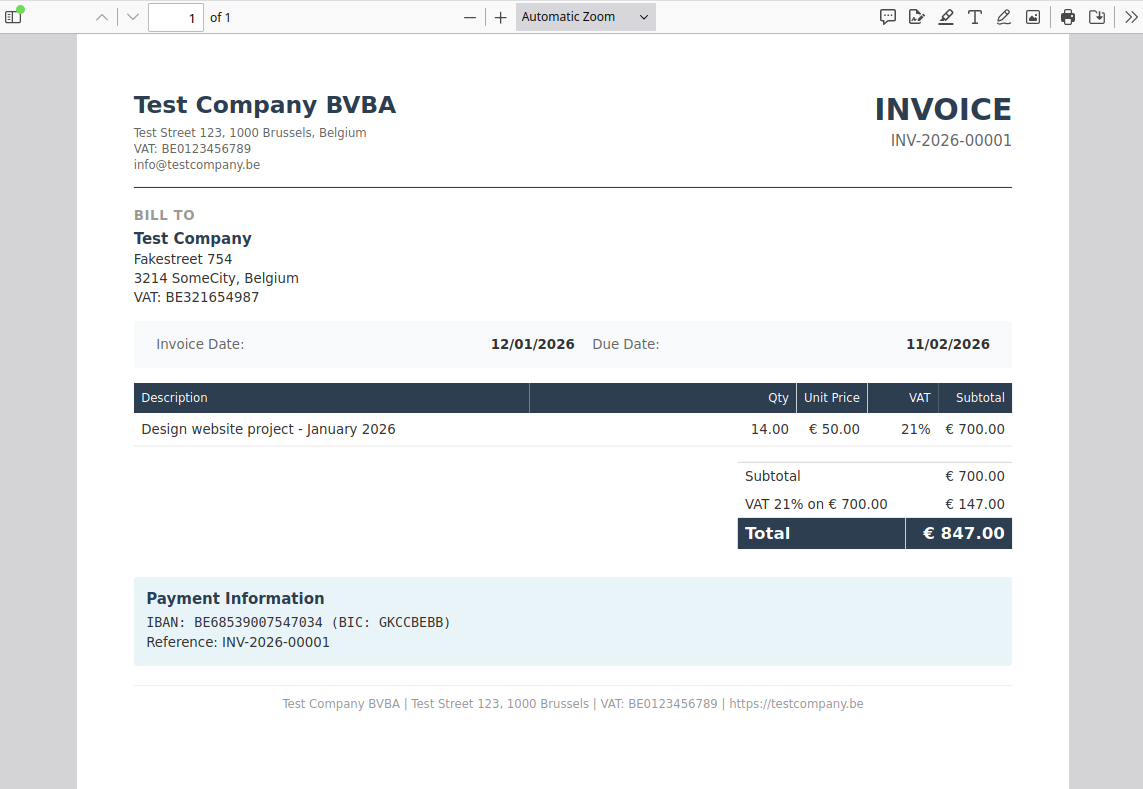Open the Automatic Zoom dropdown

tap(585, 17)
